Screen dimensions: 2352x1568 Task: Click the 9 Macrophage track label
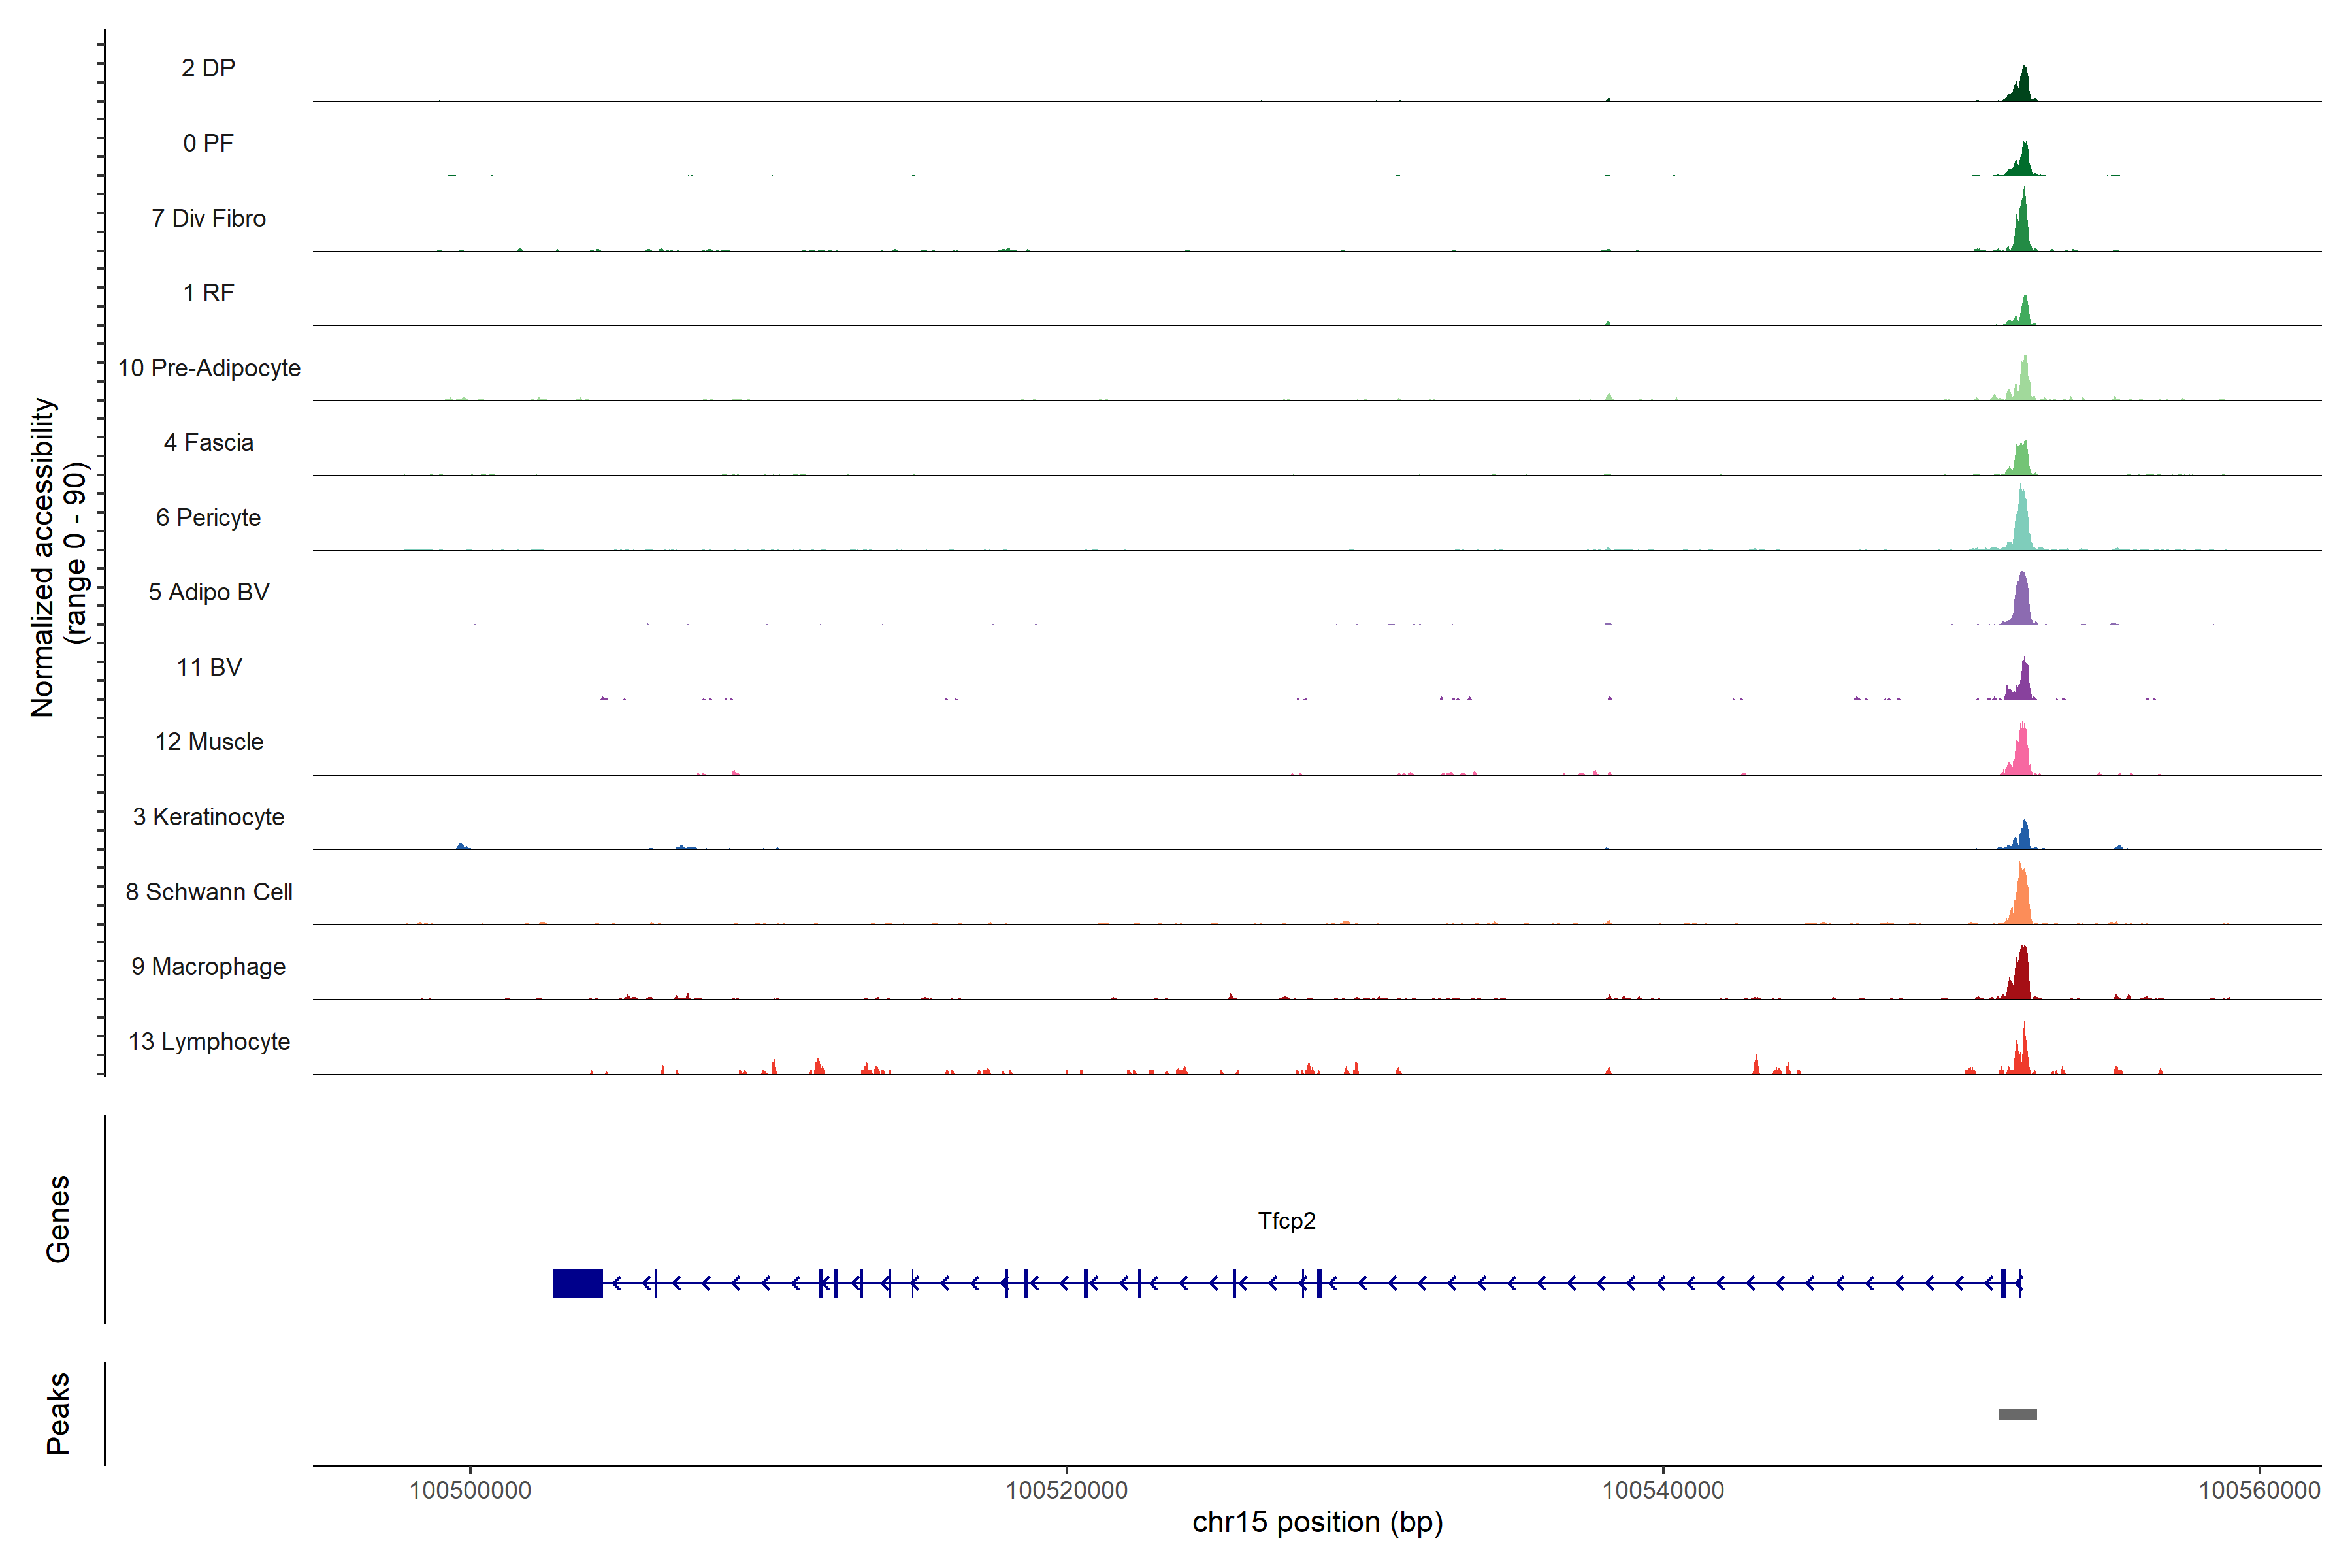click(208, 966)
